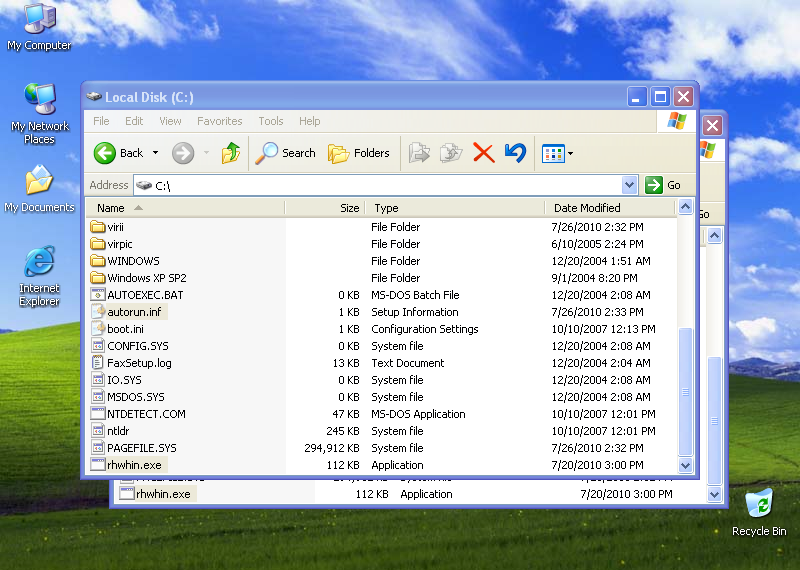Select the WINDOWS folder icon
The image size is (800, 570).
click(97, 261)
